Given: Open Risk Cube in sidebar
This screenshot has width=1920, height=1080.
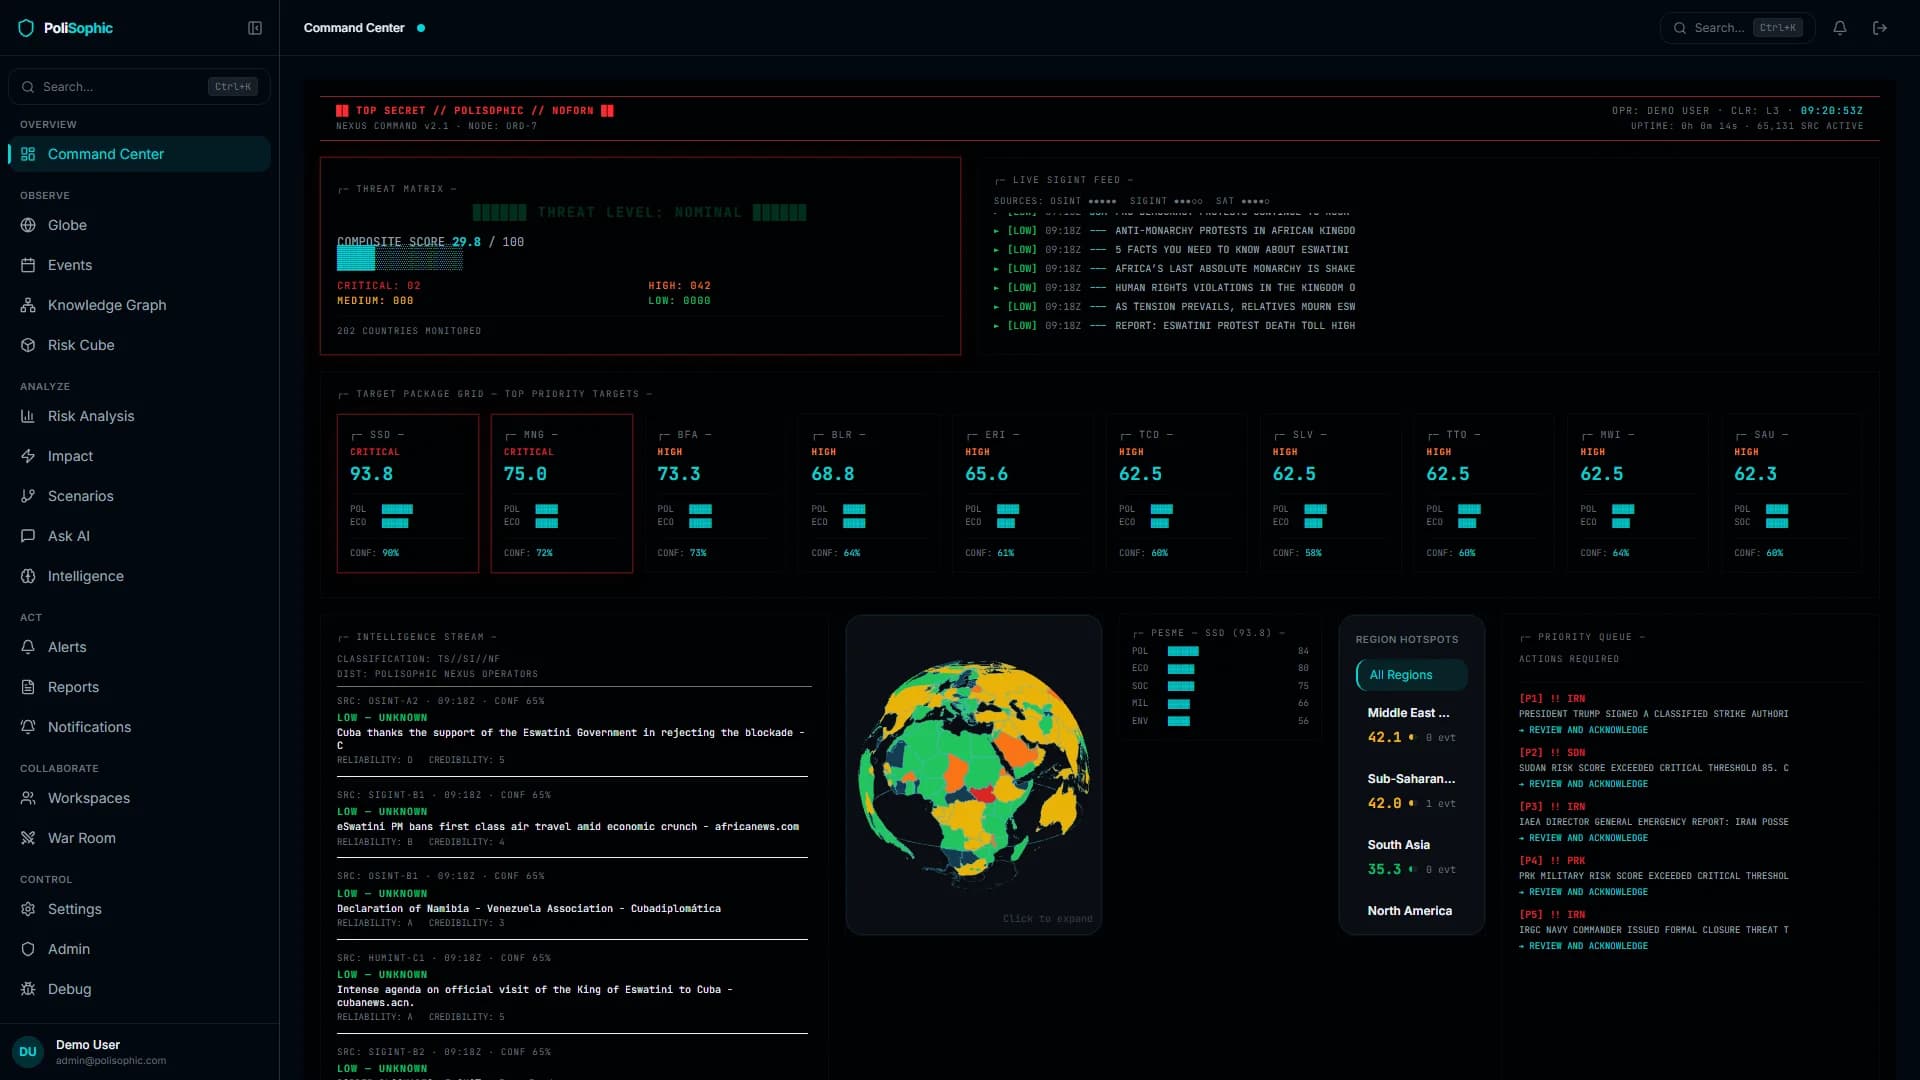Looking at the screenshot, I should [x=139, y=345].
